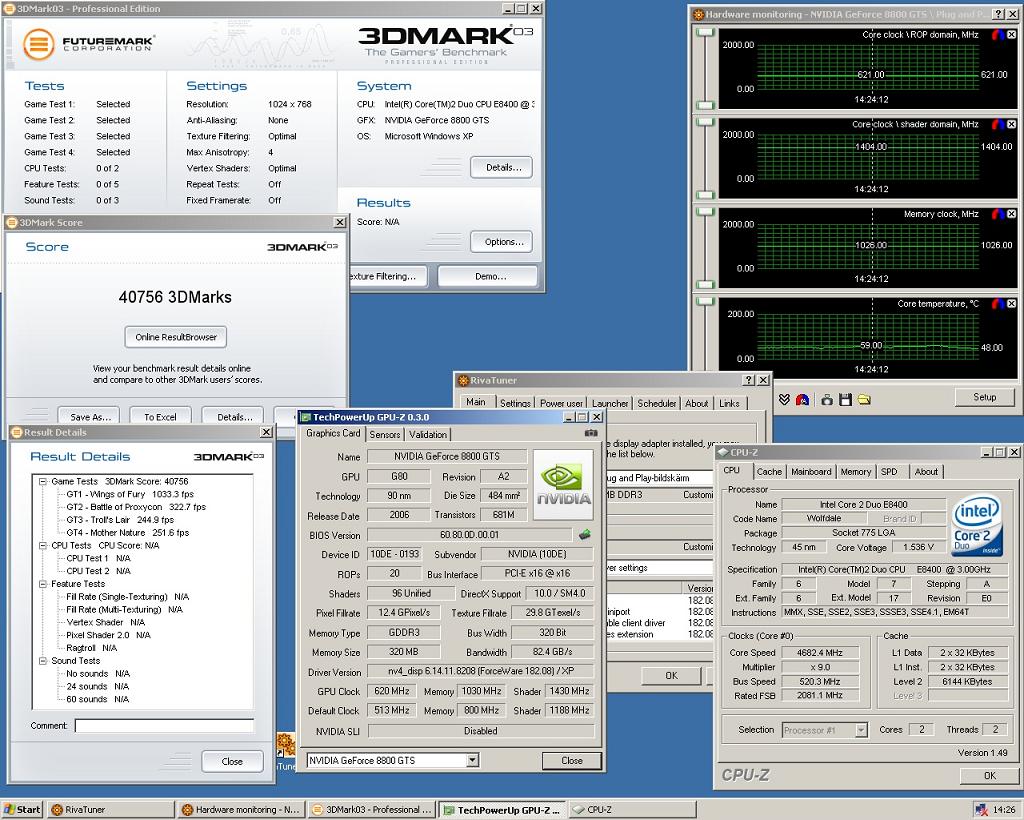Click 3DMark03 Demo button
The height and width of the screenshot is (820, 1024).
point(488,276)
